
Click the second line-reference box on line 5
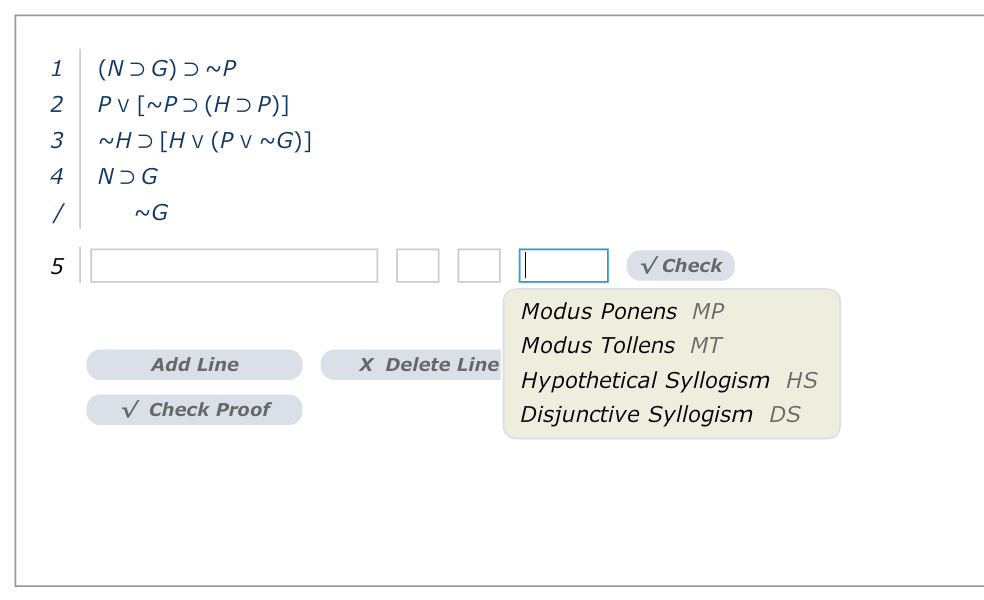click(477, 265)
